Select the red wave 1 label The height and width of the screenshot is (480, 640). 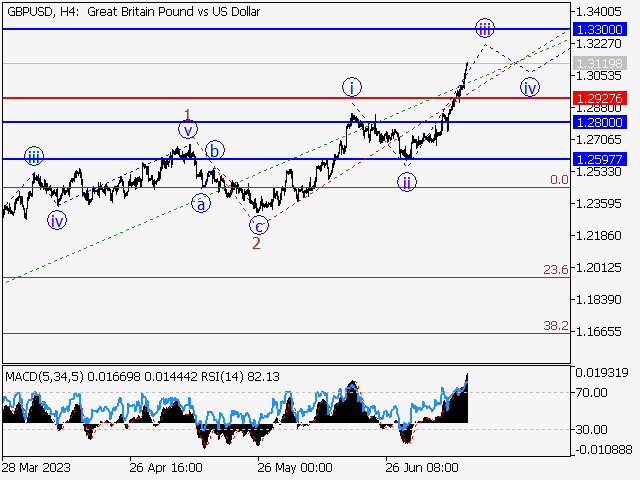point(187,115)
